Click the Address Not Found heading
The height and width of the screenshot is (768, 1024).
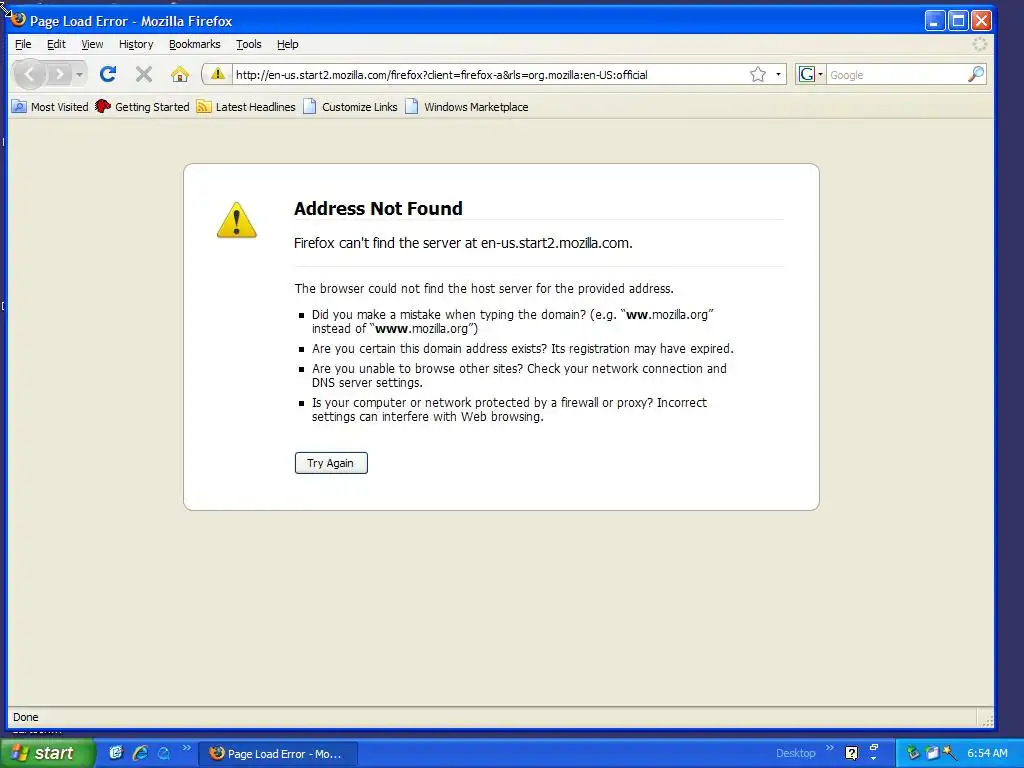[378, 208]
